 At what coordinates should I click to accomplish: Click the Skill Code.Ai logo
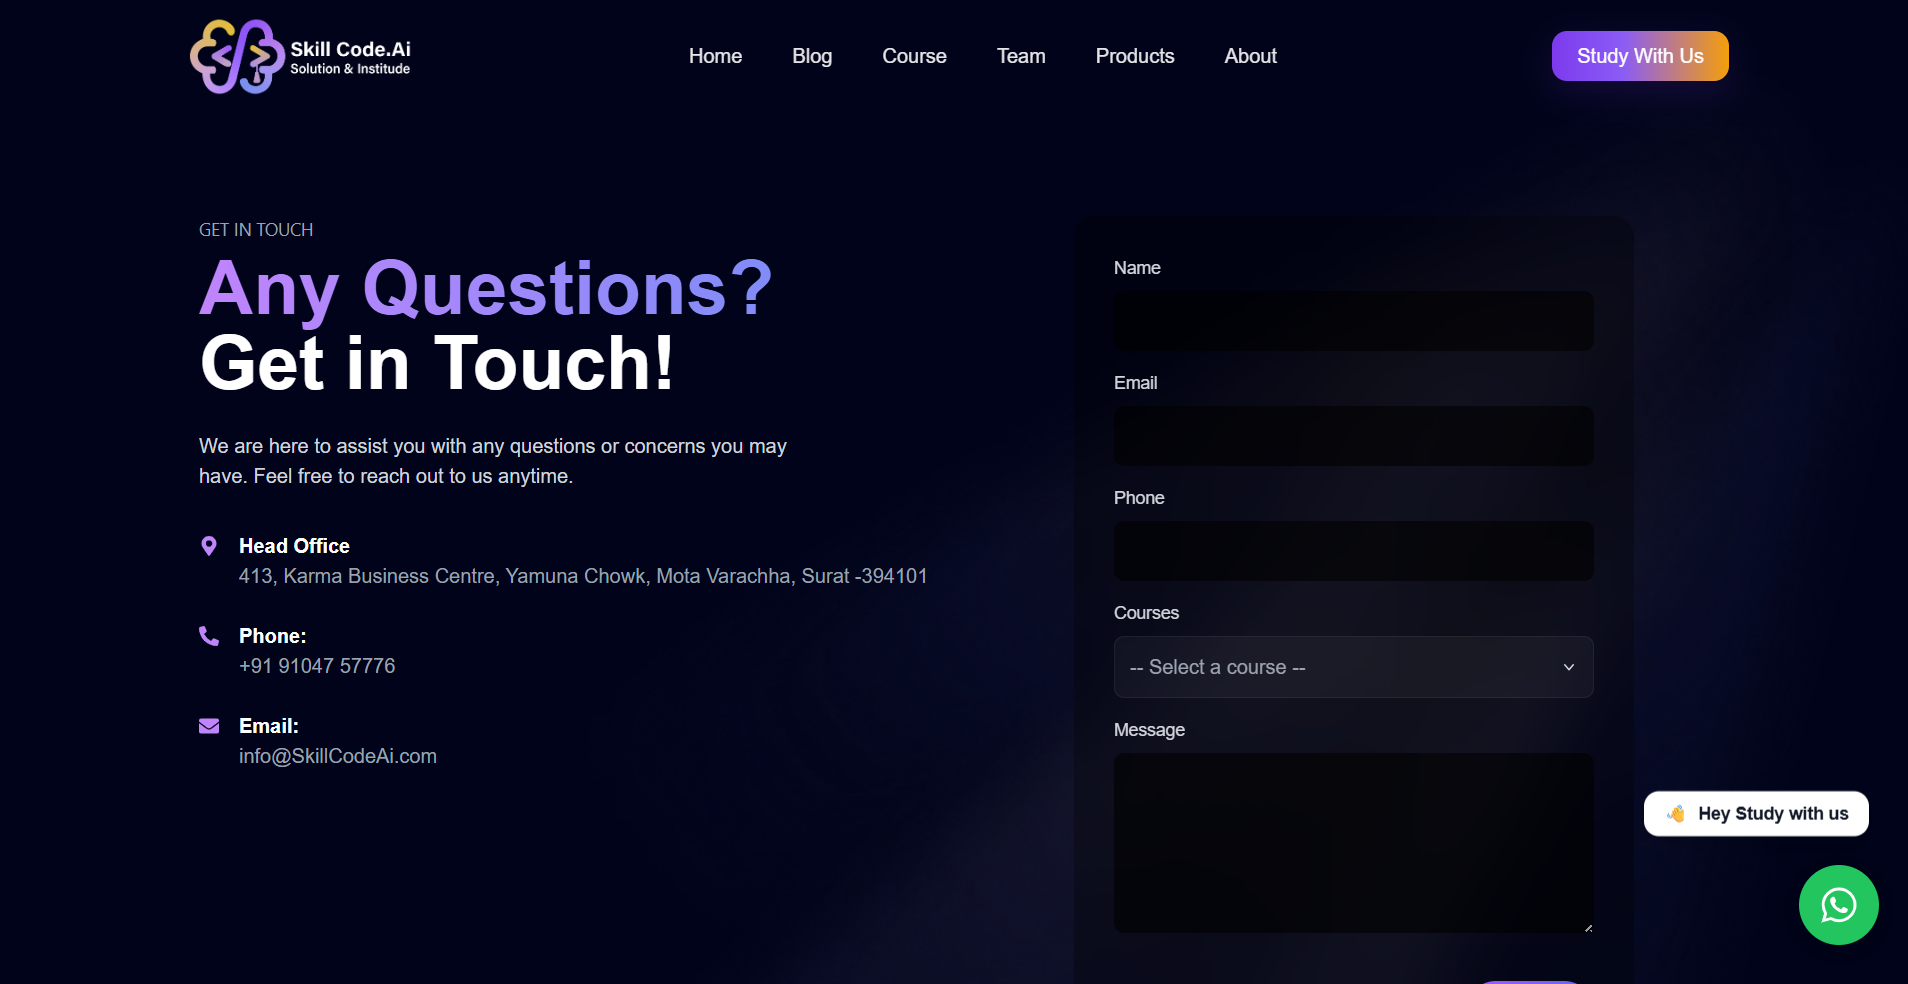pyautogui.click(x=300, y=57)
